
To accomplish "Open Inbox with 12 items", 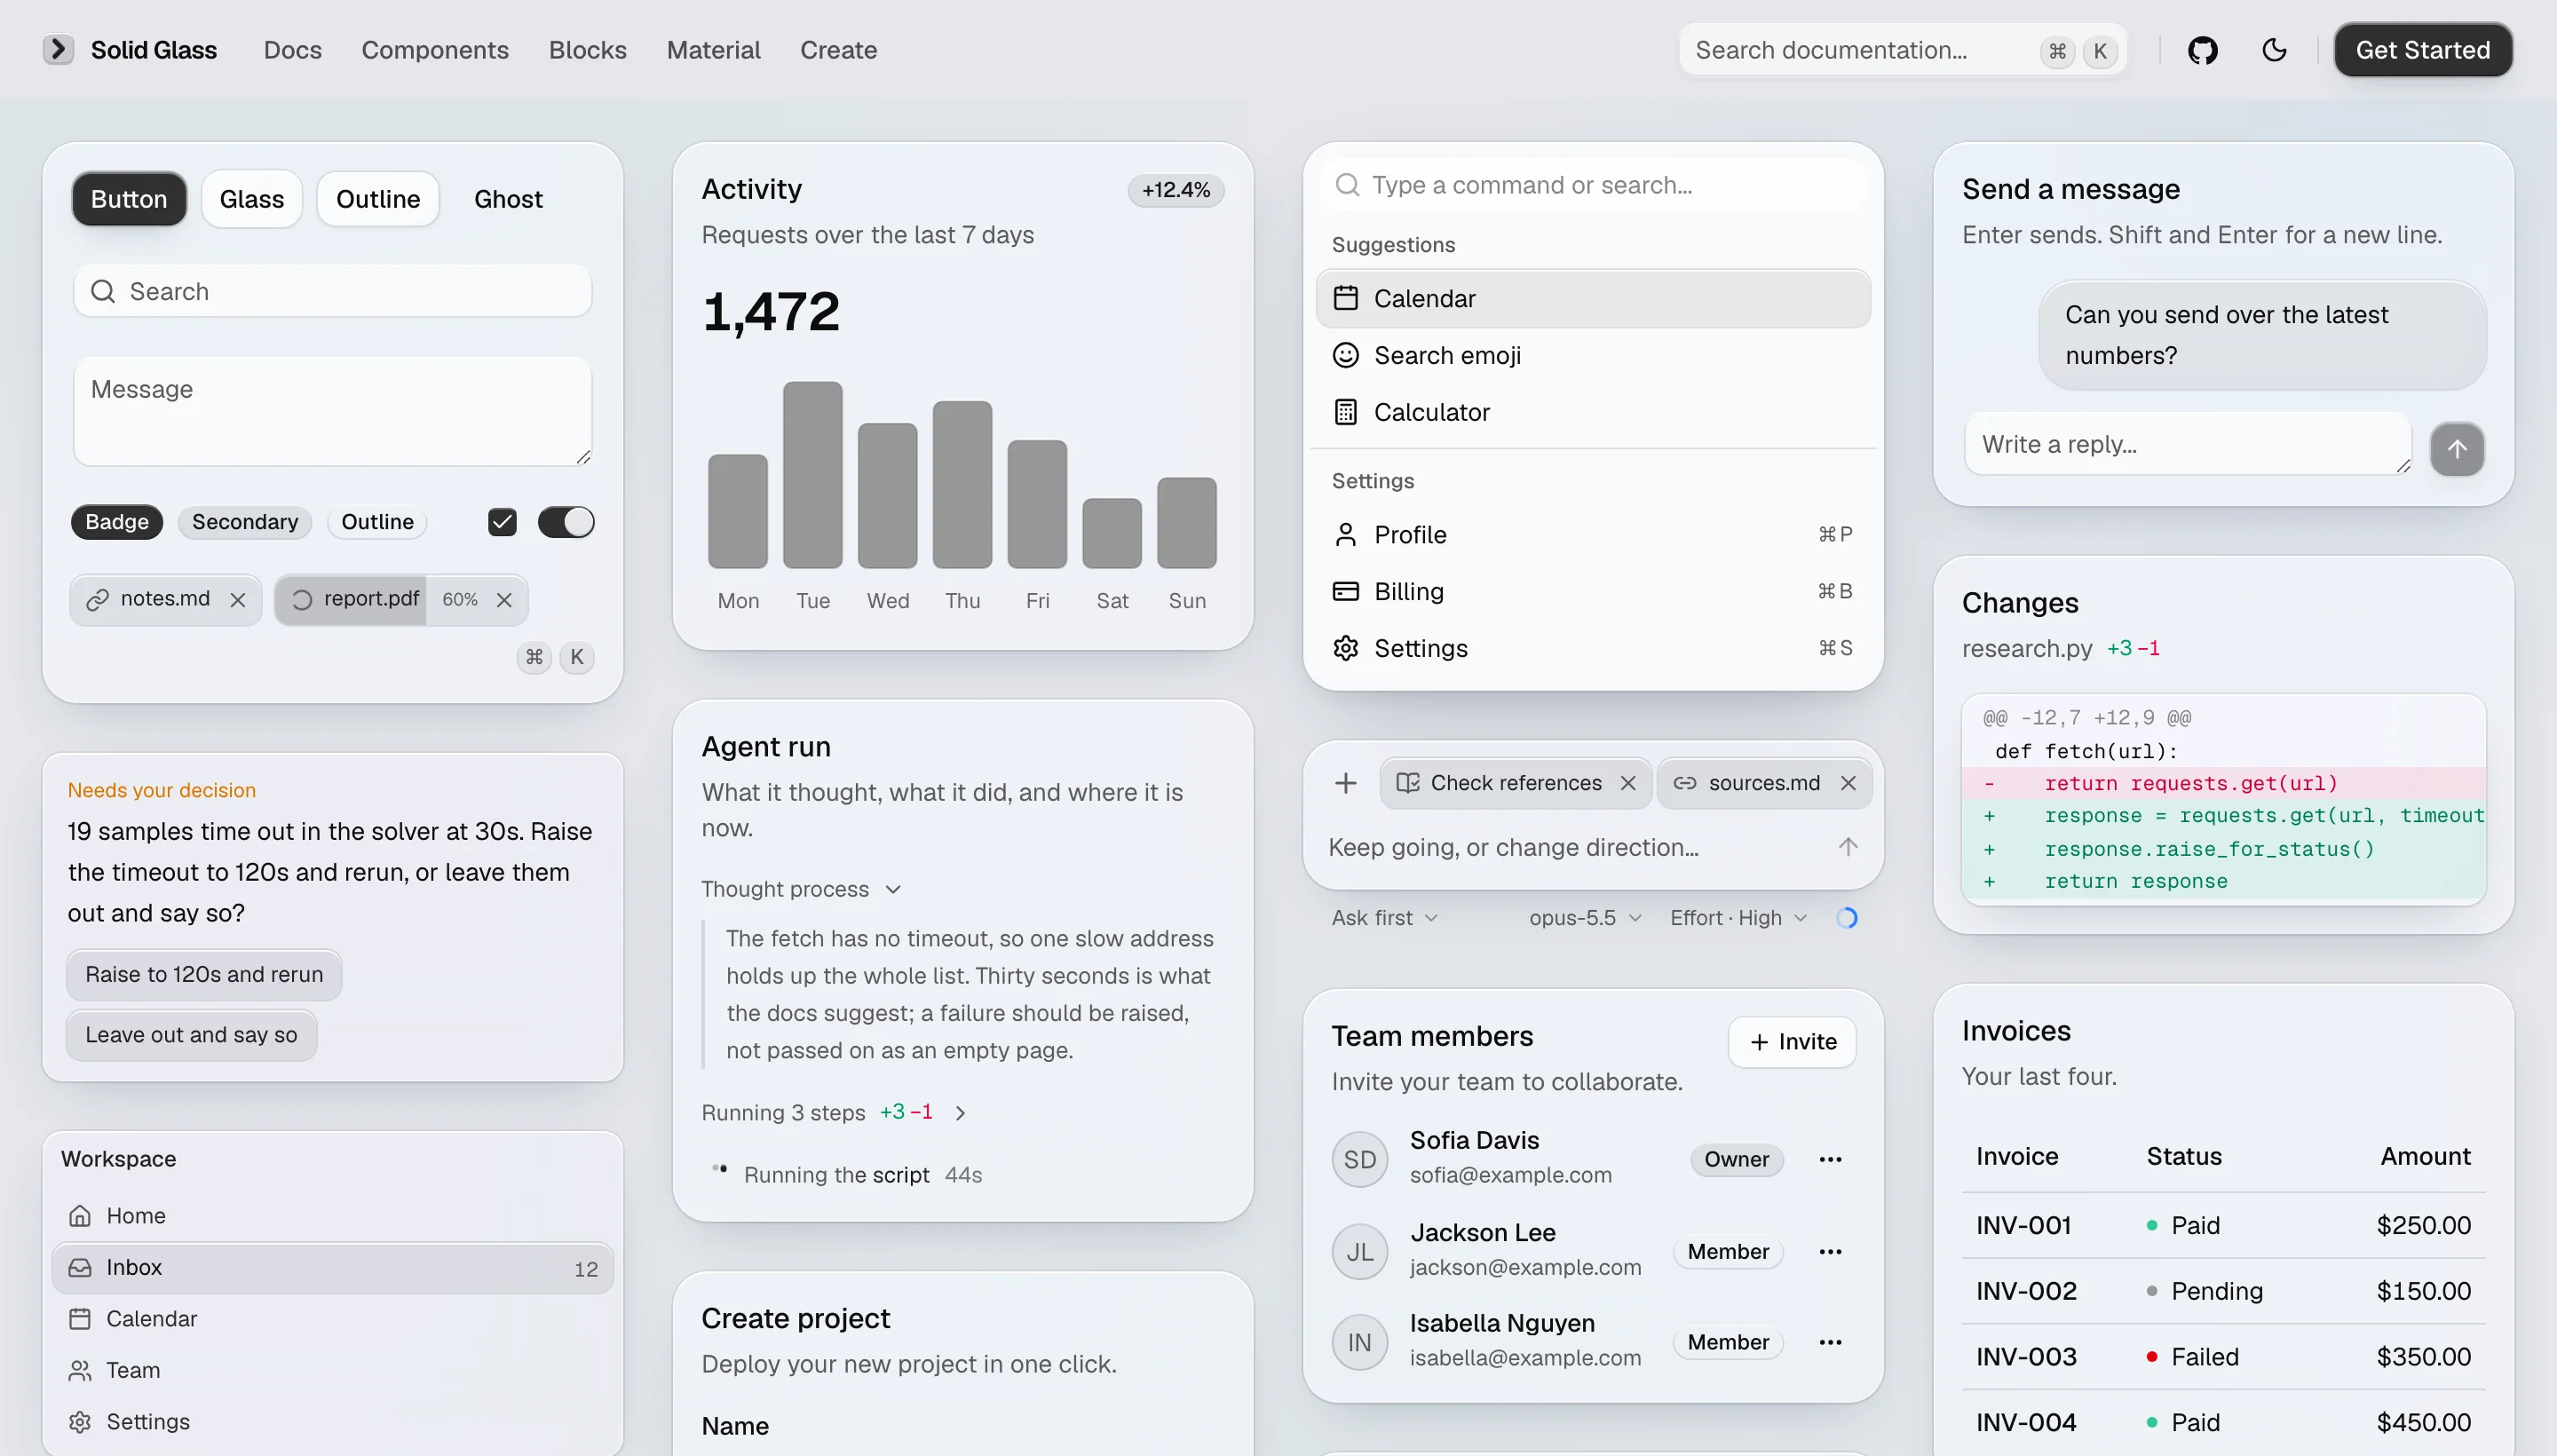I will [332, 1268].
